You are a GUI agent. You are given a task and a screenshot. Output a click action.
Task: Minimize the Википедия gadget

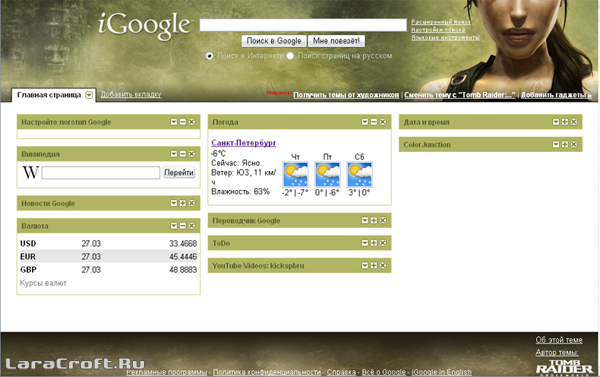[x=183, y=154]
